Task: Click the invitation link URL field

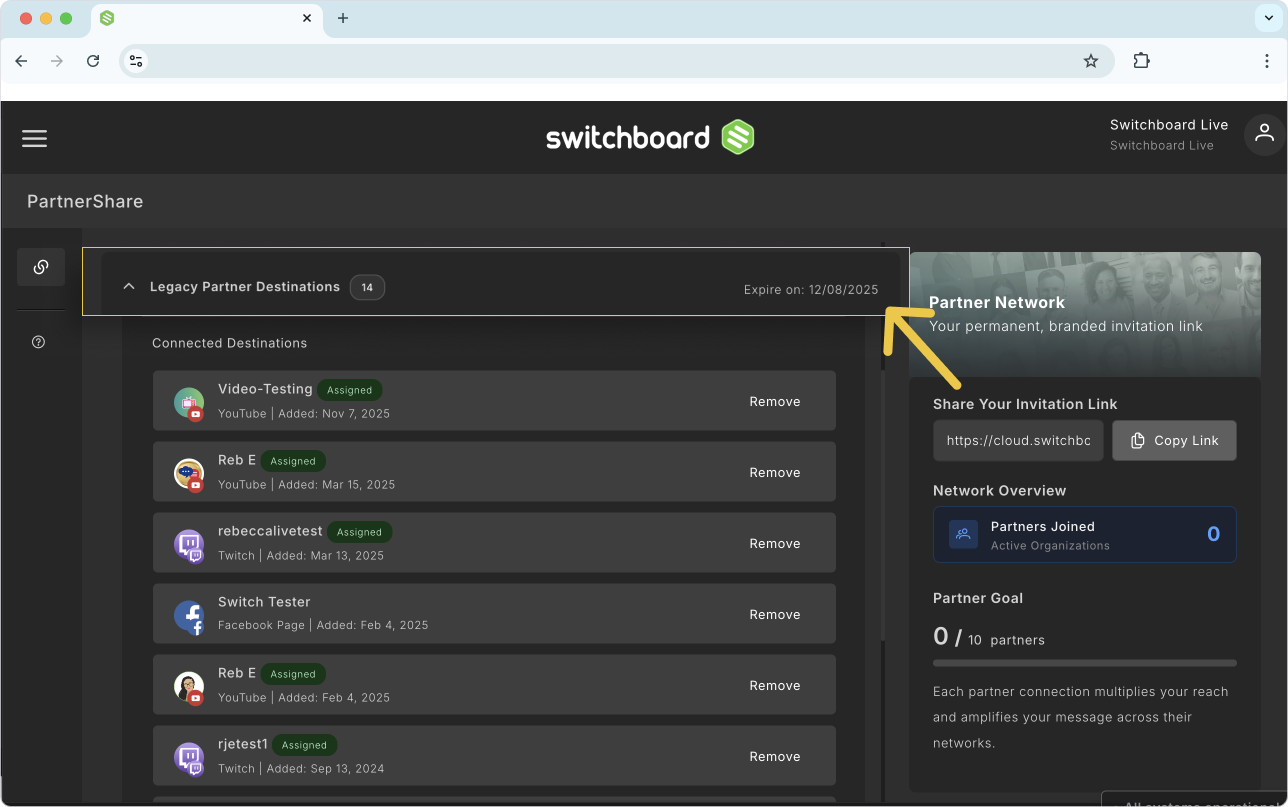Action: [x=1018, y=441]
